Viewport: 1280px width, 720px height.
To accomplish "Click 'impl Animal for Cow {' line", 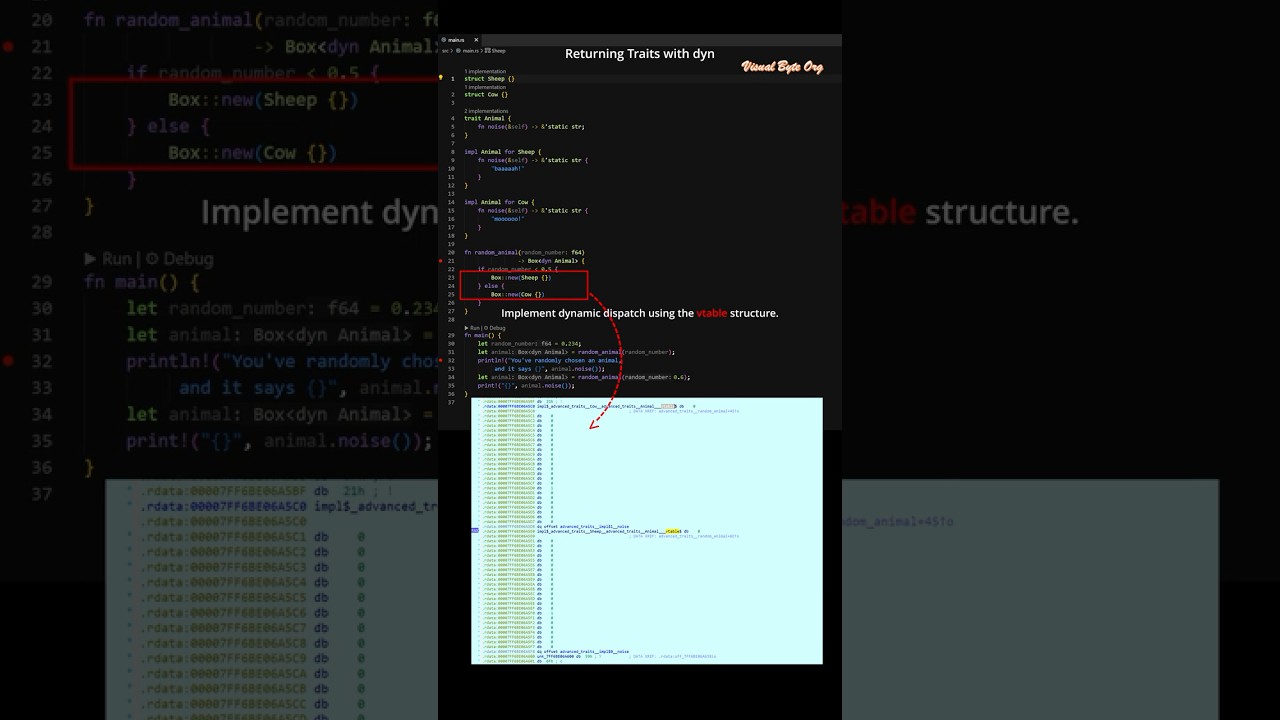I will coord(499,202).
